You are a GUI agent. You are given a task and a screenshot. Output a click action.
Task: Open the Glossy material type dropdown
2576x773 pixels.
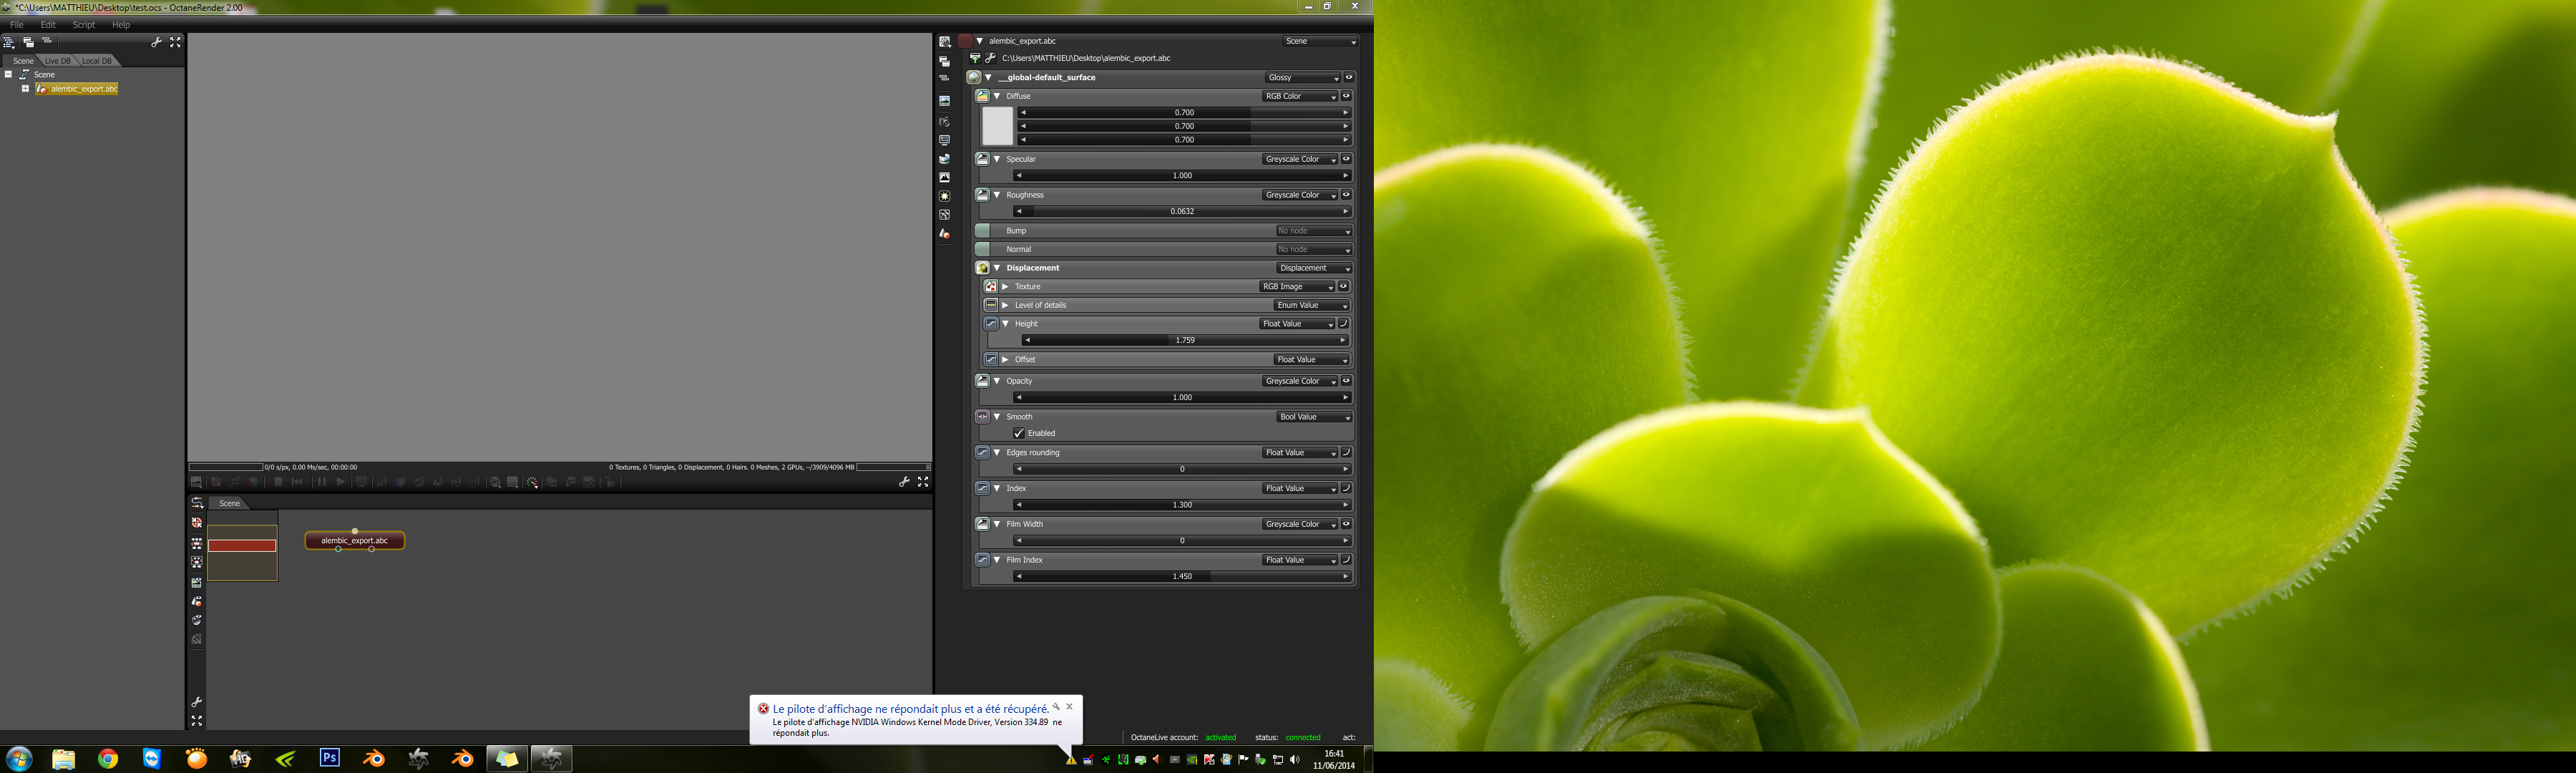pos(1302,77)
